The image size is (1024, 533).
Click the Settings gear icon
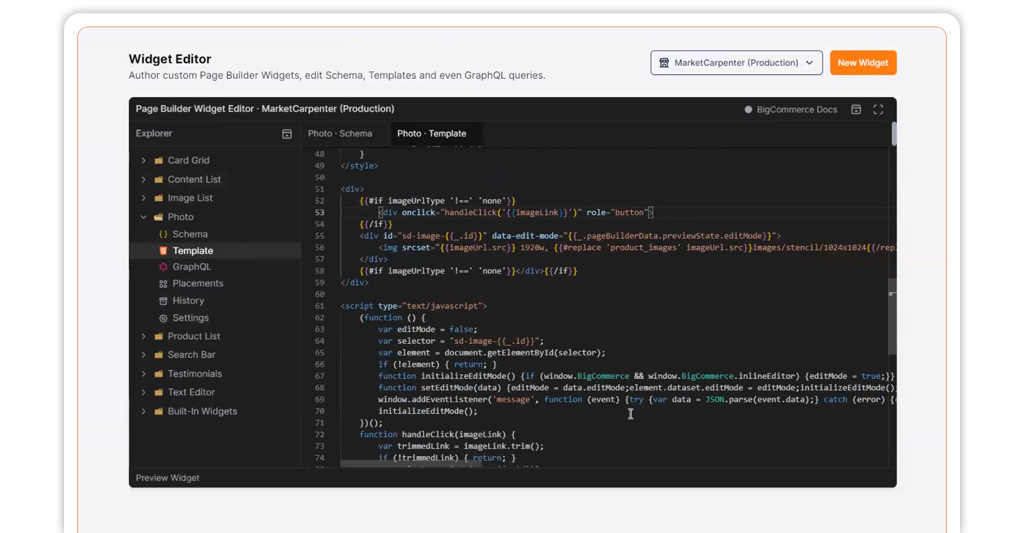[x=163, y=318]
